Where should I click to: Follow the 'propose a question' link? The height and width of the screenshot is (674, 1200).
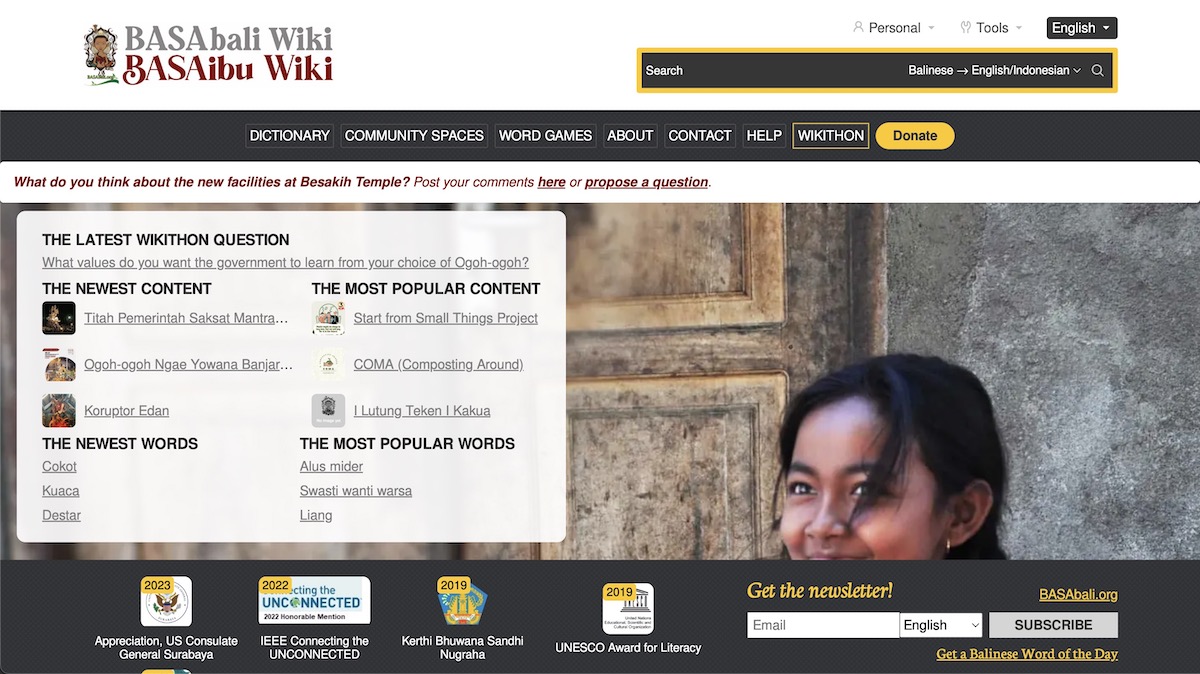647,182
